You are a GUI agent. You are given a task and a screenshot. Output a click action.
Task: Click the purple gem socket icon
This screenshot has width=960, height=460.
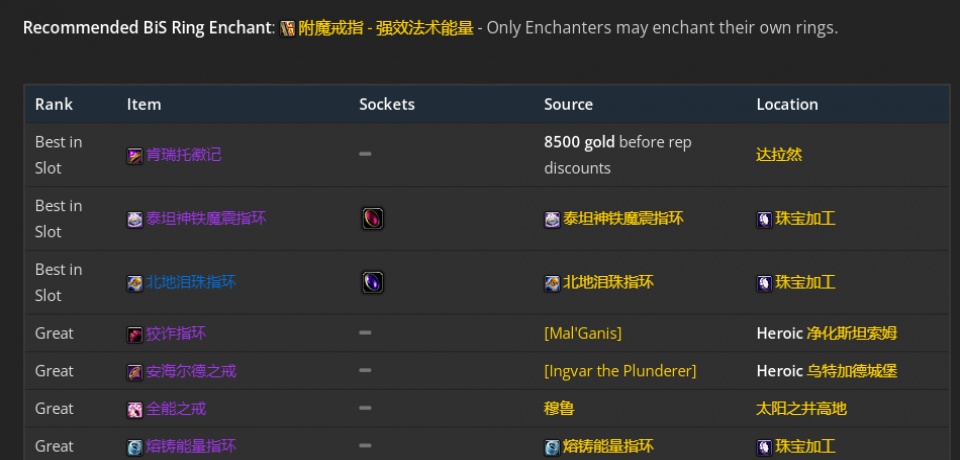372,282
